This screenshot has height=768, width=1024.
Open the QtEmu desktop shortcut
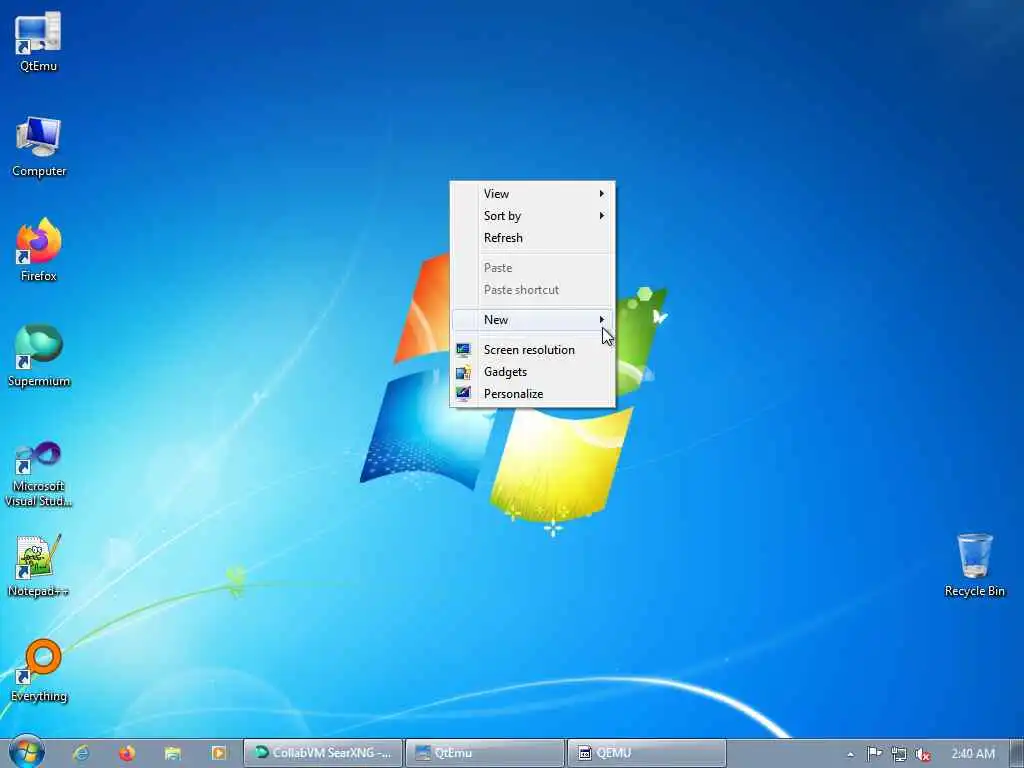pyautogui.click(x=38, y=42)
